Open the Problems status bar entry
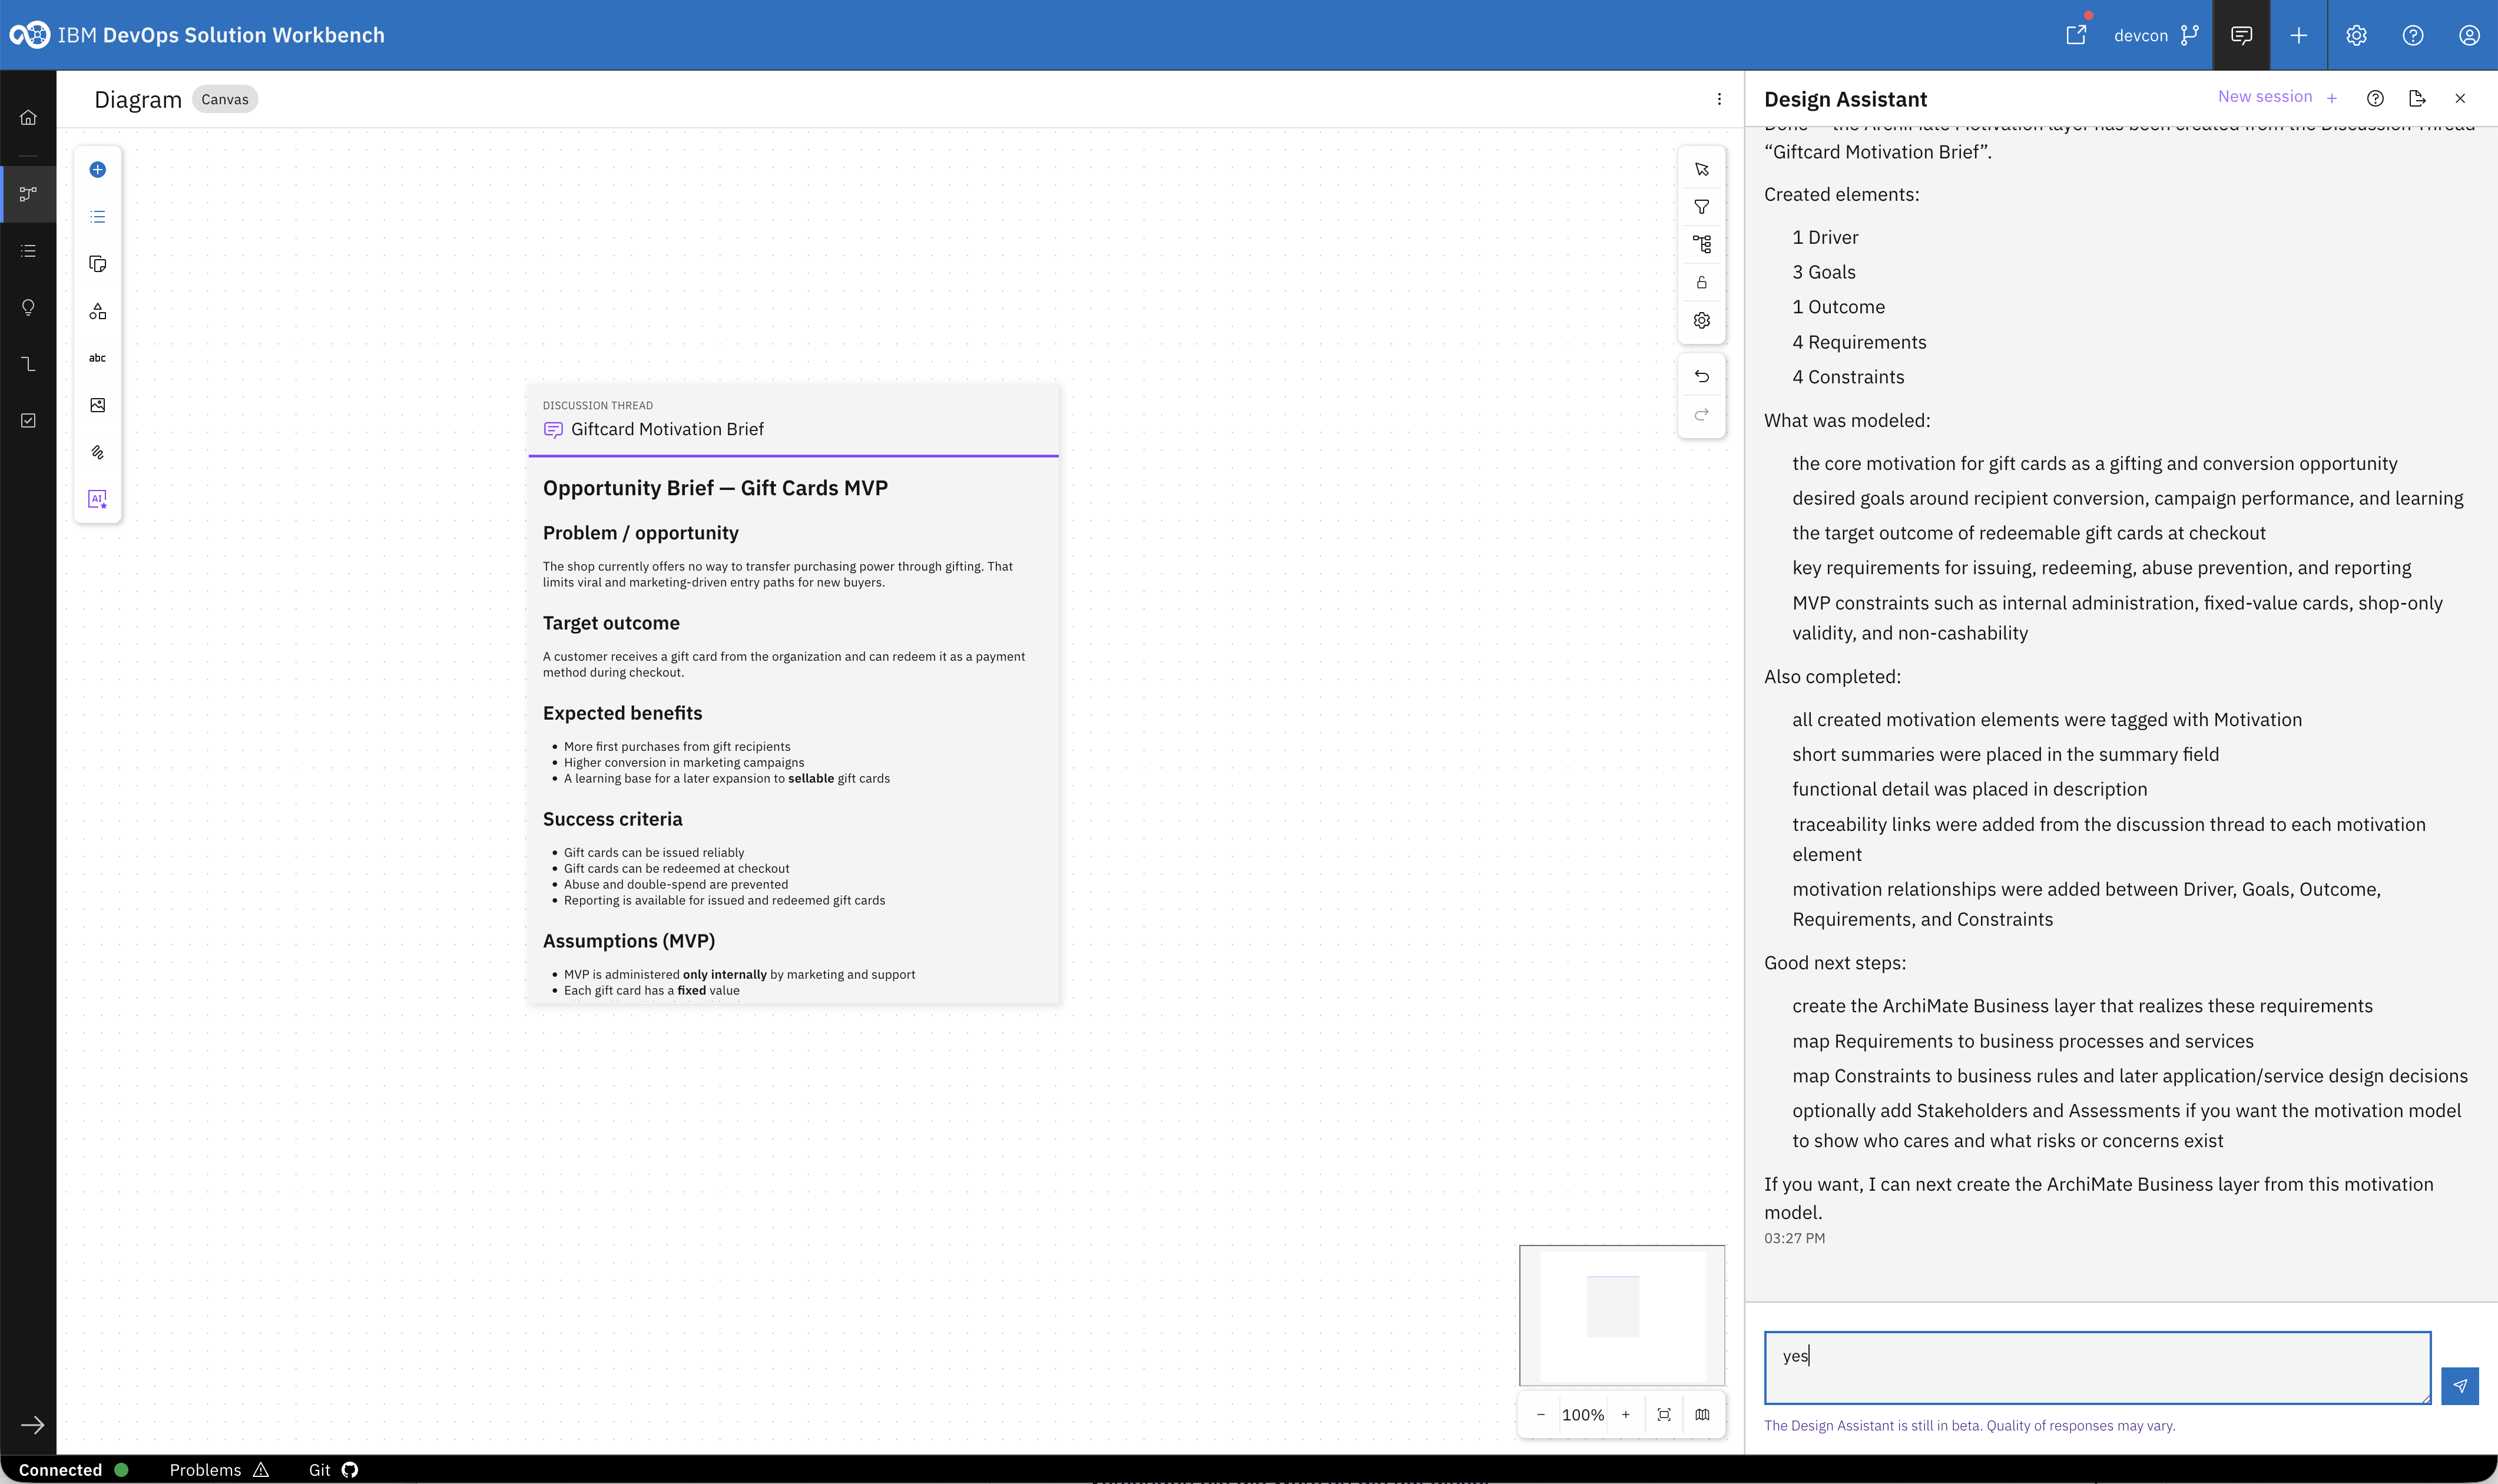The height and width of the screenshot is (1484, 2498). coord(219,1470)
